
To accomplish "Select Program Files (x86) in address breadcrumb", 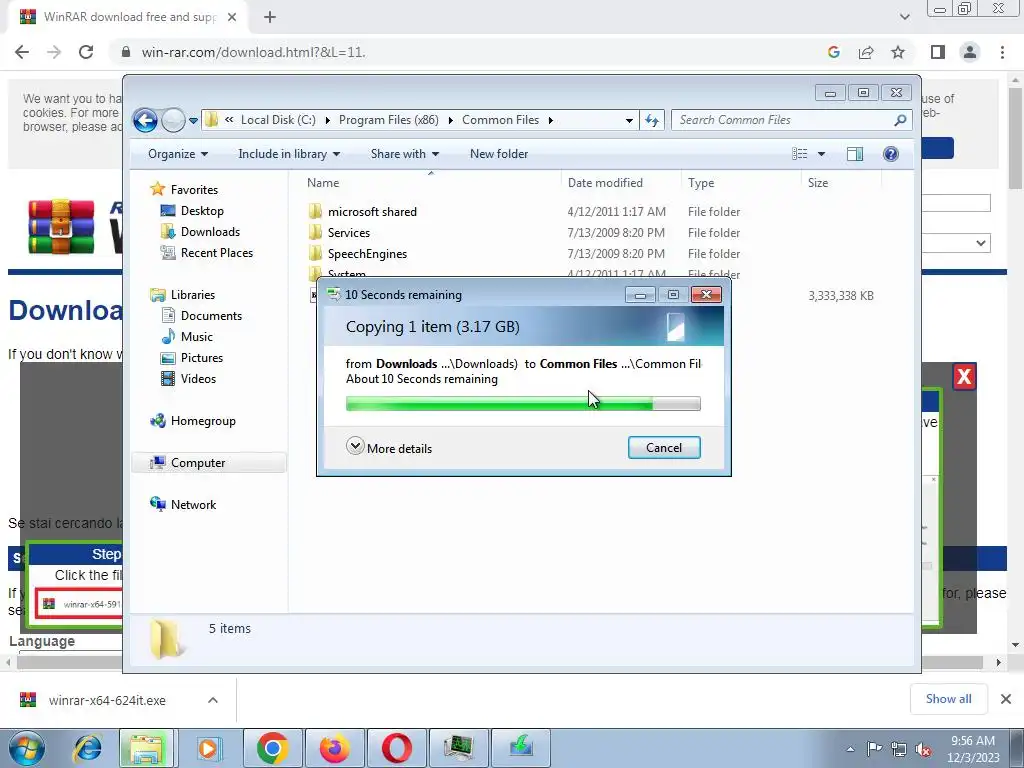I will point(389,120).
